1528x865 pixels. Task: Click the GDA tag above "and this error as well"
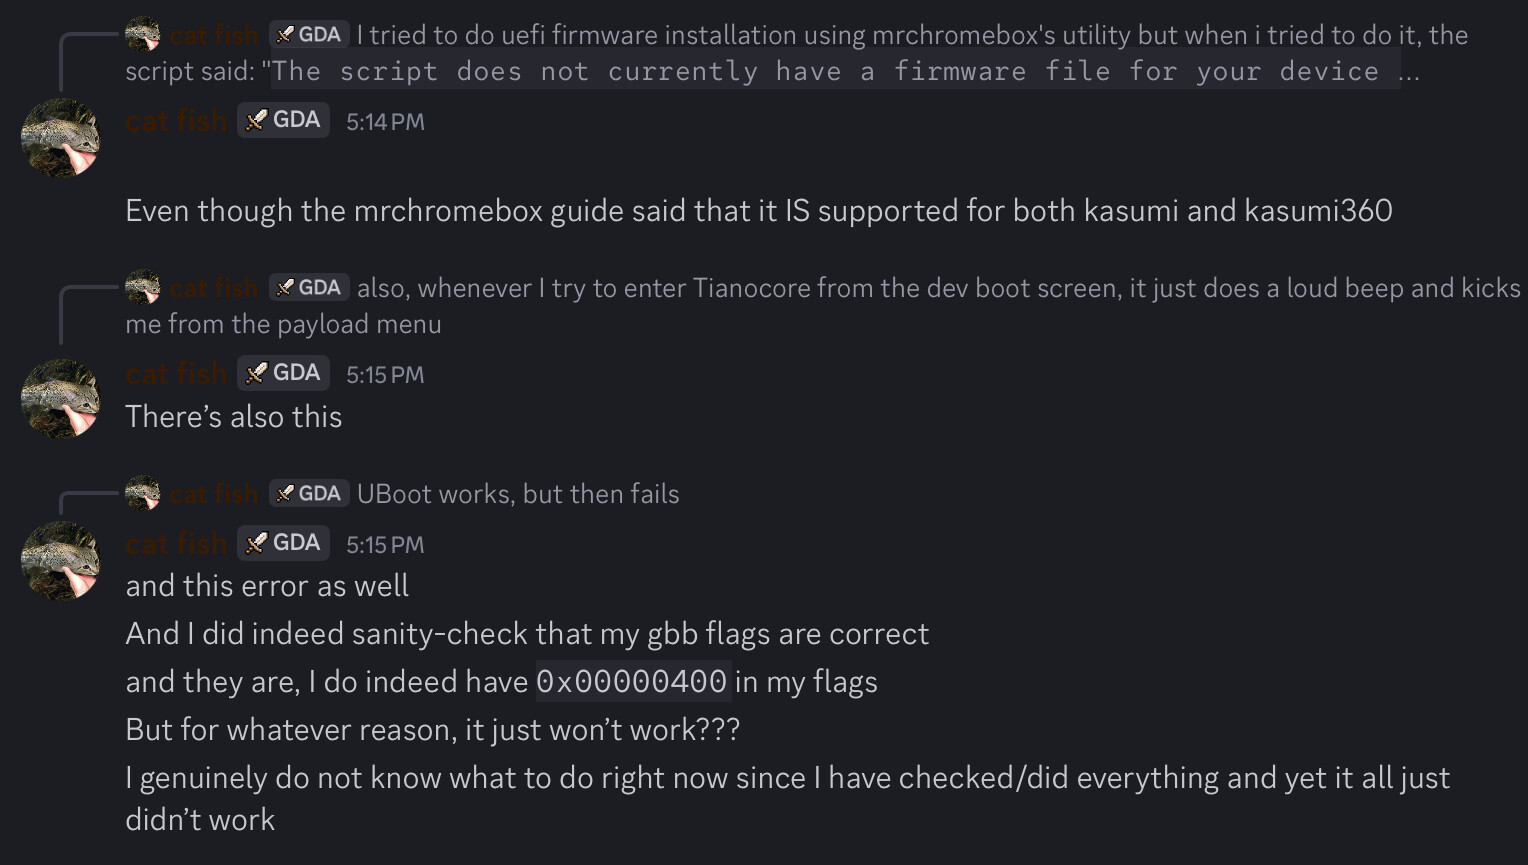click(284, 544)
